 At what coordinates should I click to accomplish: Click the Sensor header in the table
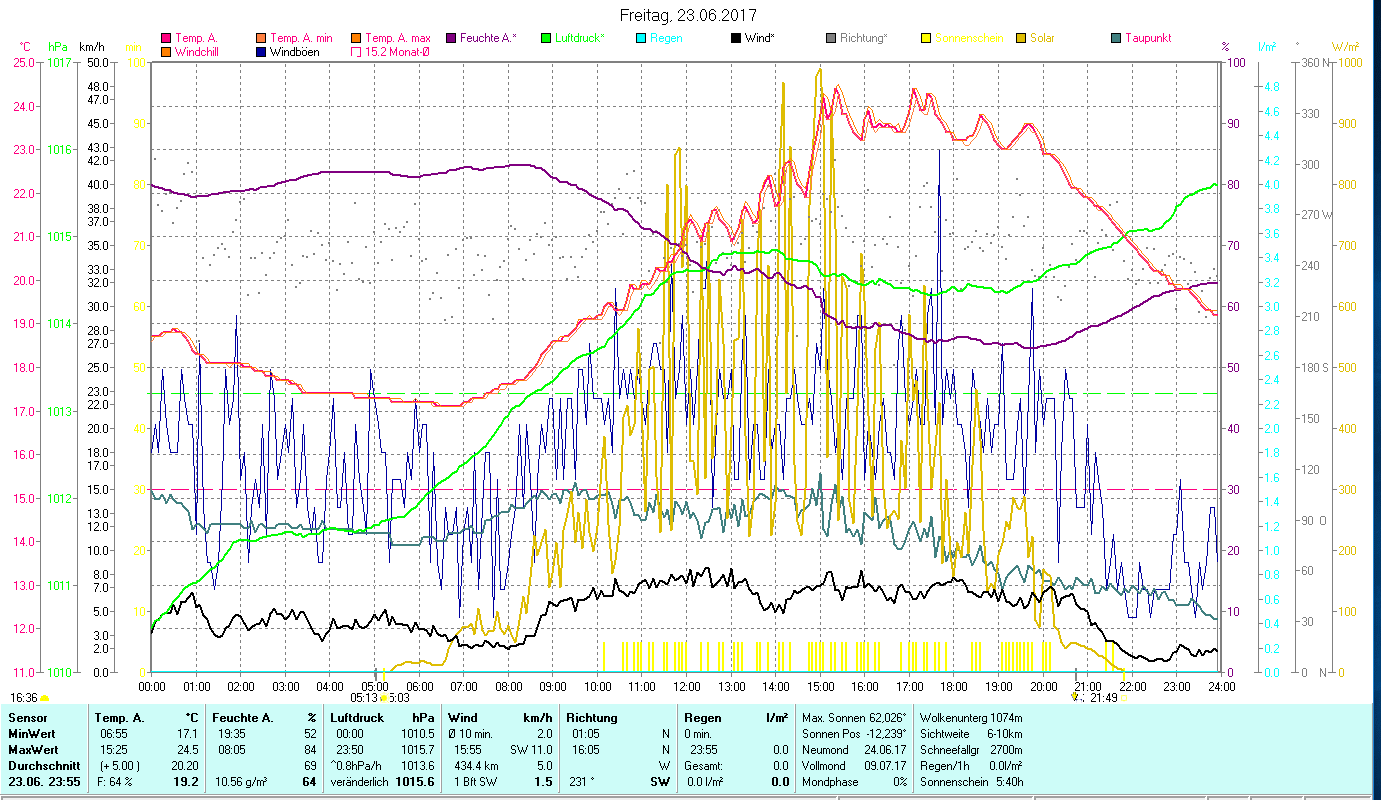point(27,718)
